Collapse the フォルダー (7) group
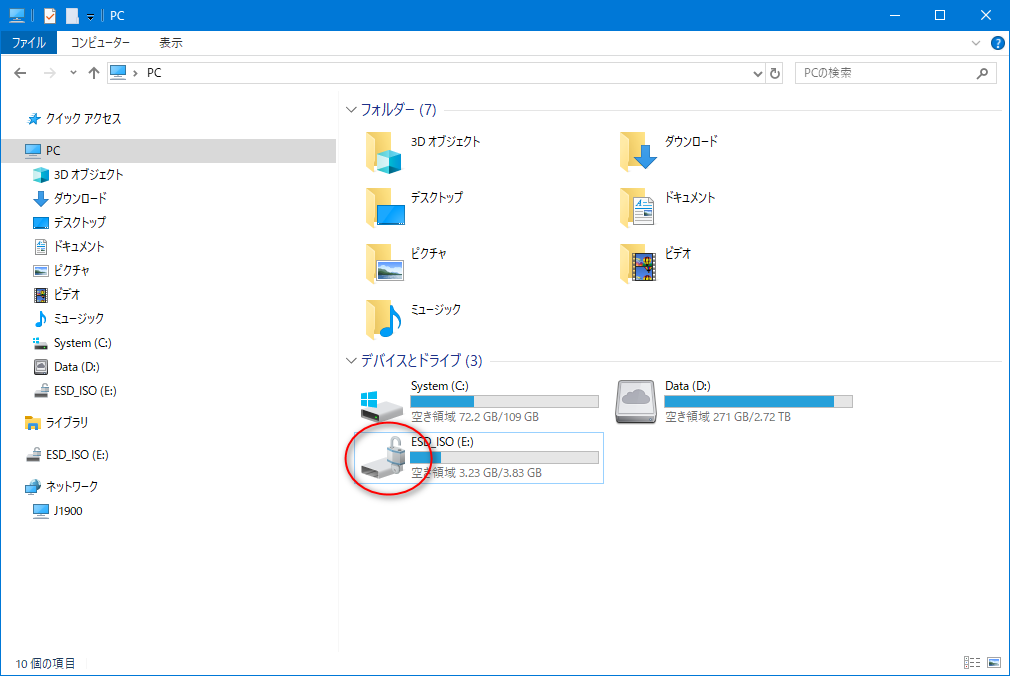 [351, 109]
